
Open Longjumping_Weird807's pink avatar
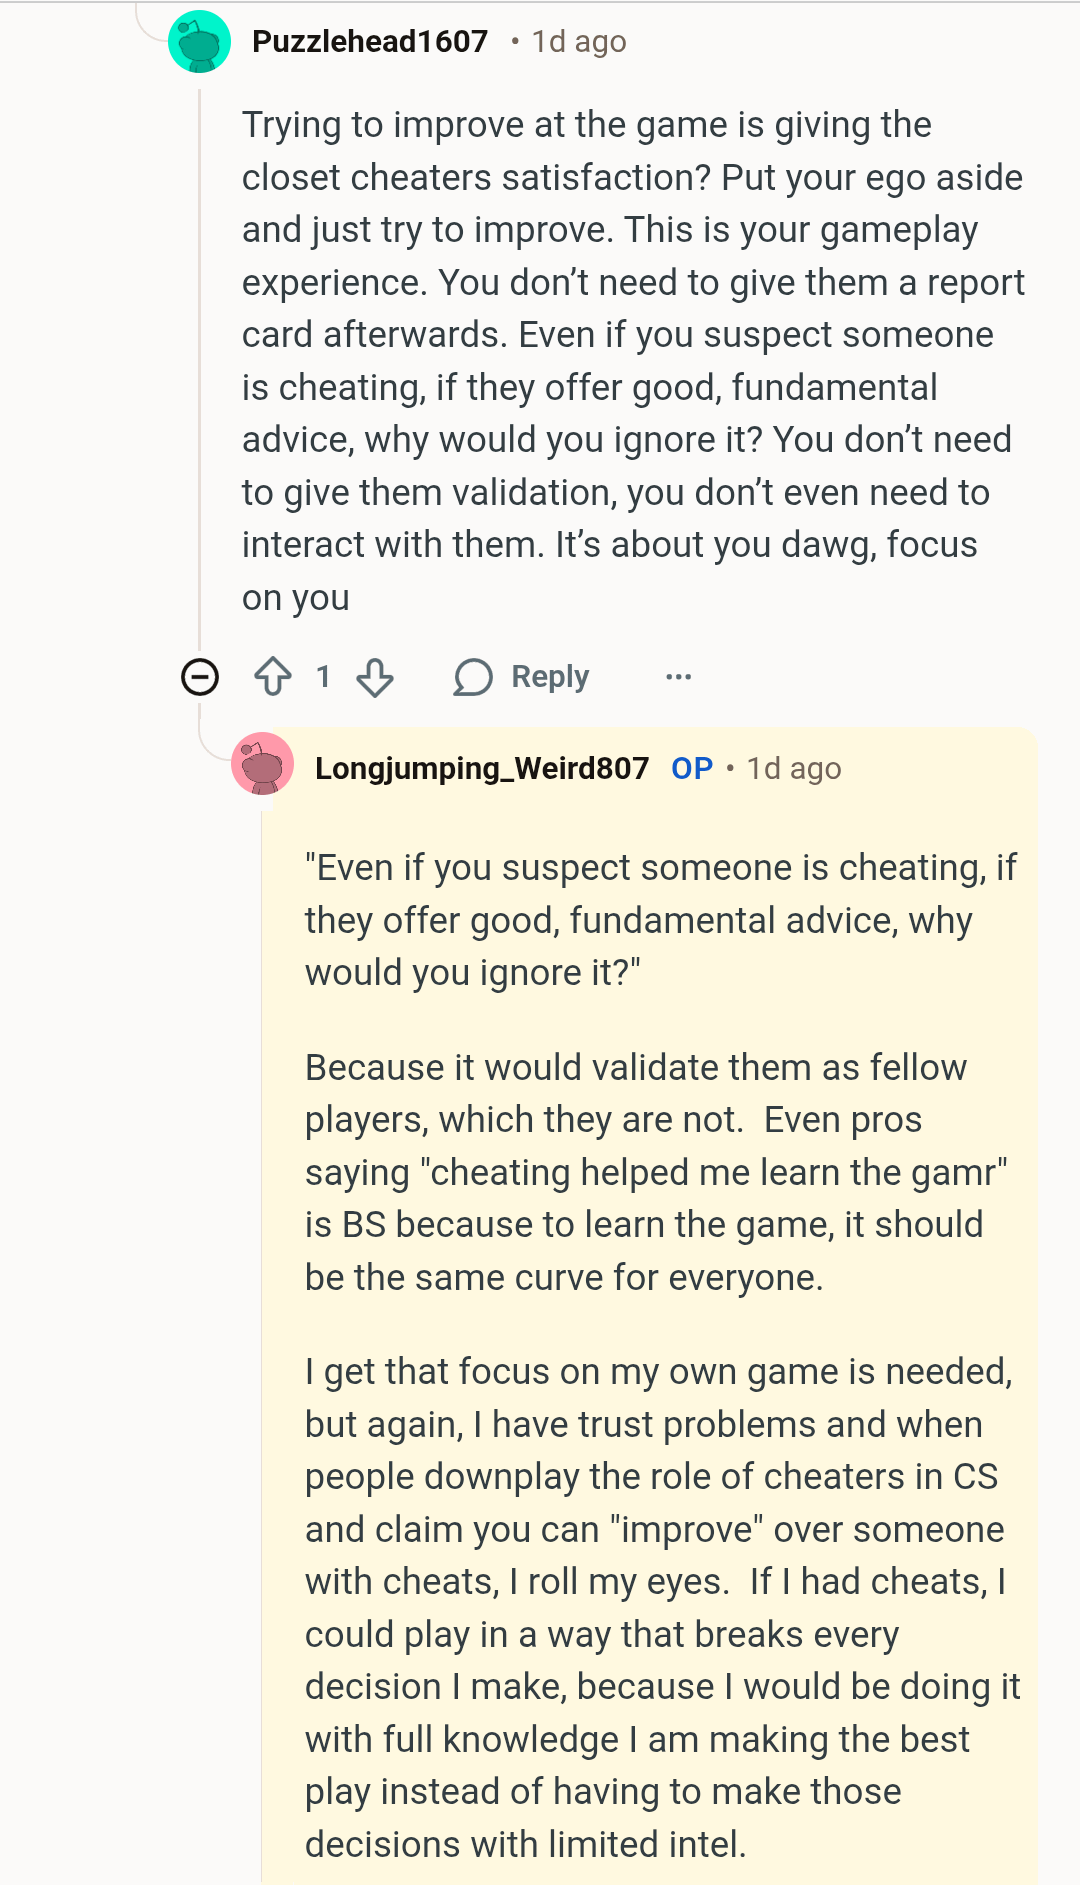(262, 764)
